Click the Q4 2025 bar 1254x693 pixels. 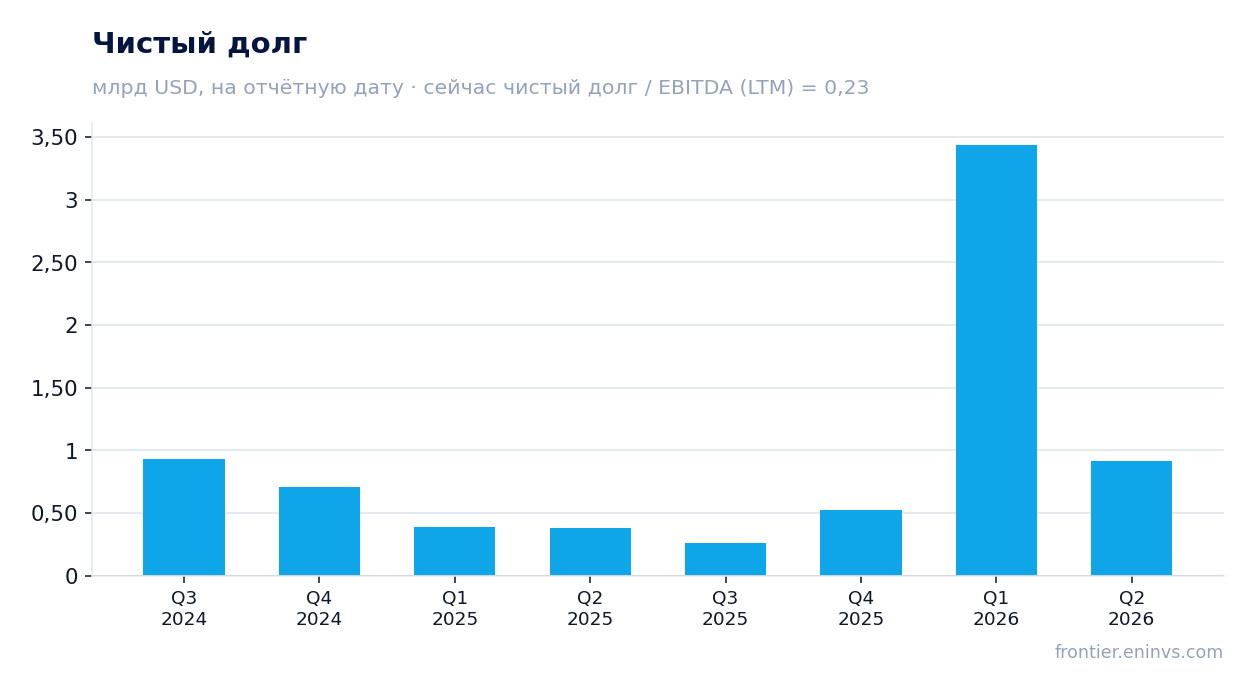coord(861,543)
